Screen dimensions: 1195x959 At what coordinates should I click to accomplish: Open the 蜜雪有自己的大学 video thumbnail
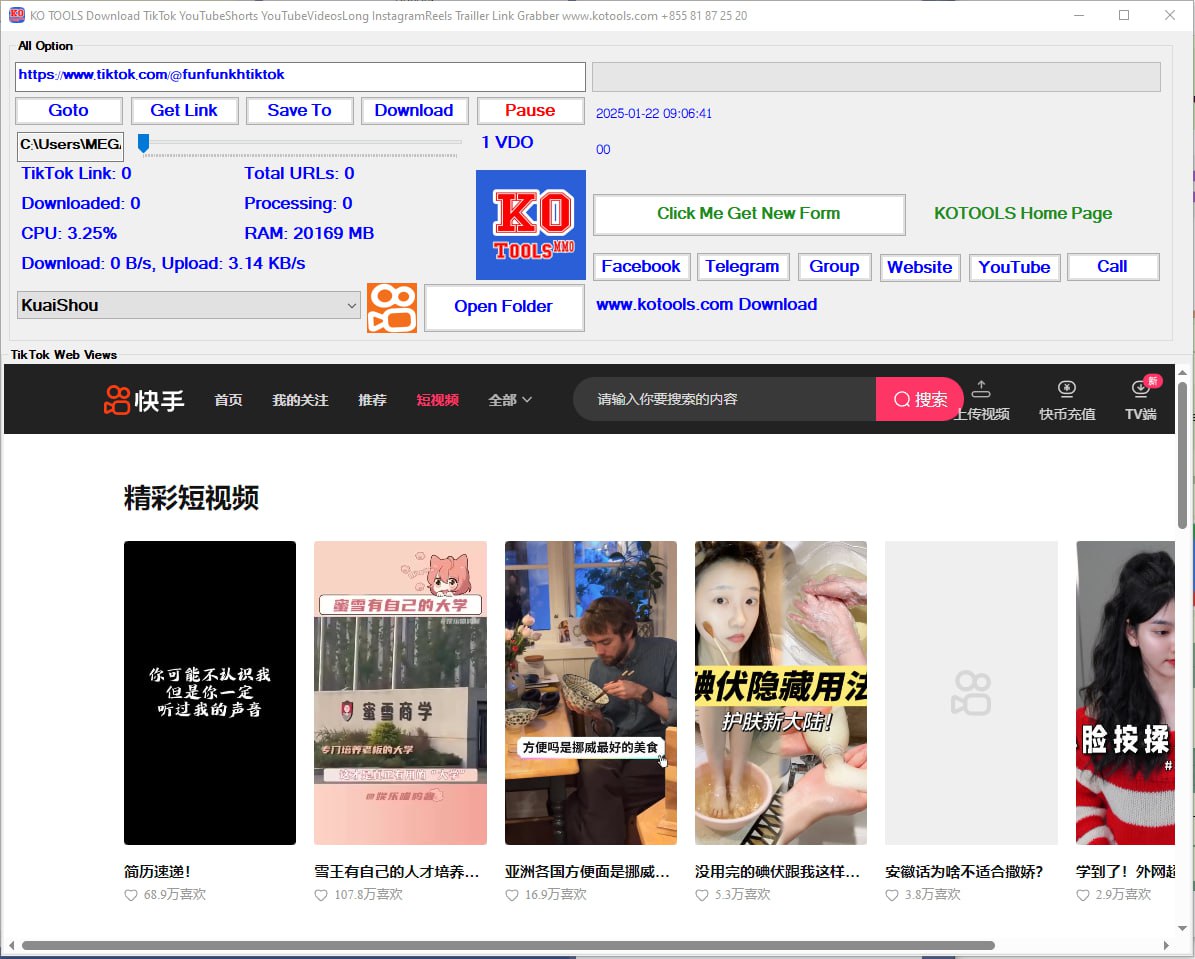[x=400, y=693]
